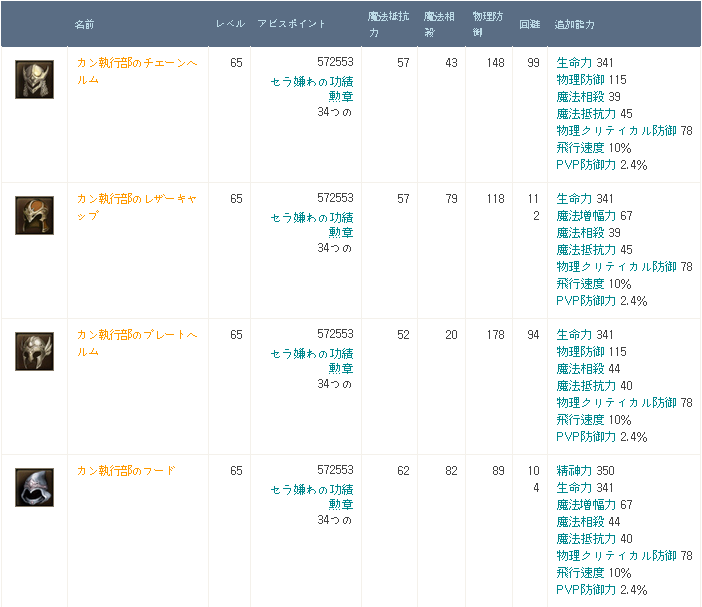Click the hood item icon

[x=34, y=487]
